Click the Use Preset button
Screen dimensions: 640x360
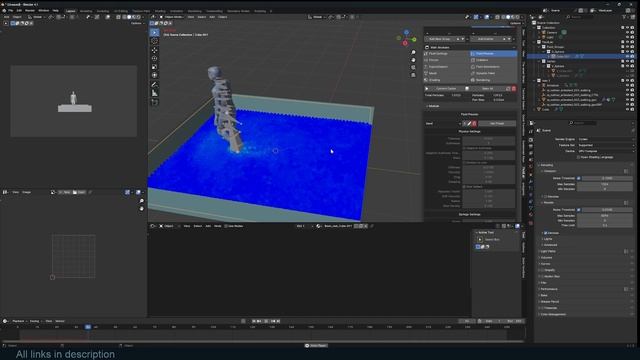497,123
